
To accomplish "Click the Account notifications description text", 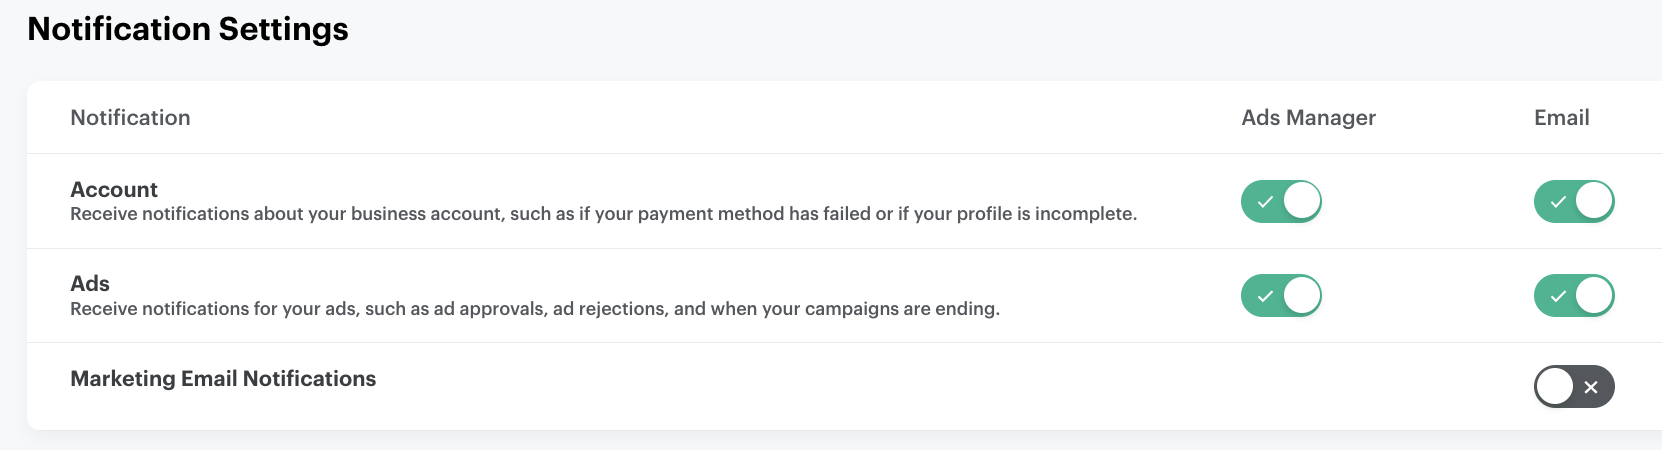I will coord(603,214).
